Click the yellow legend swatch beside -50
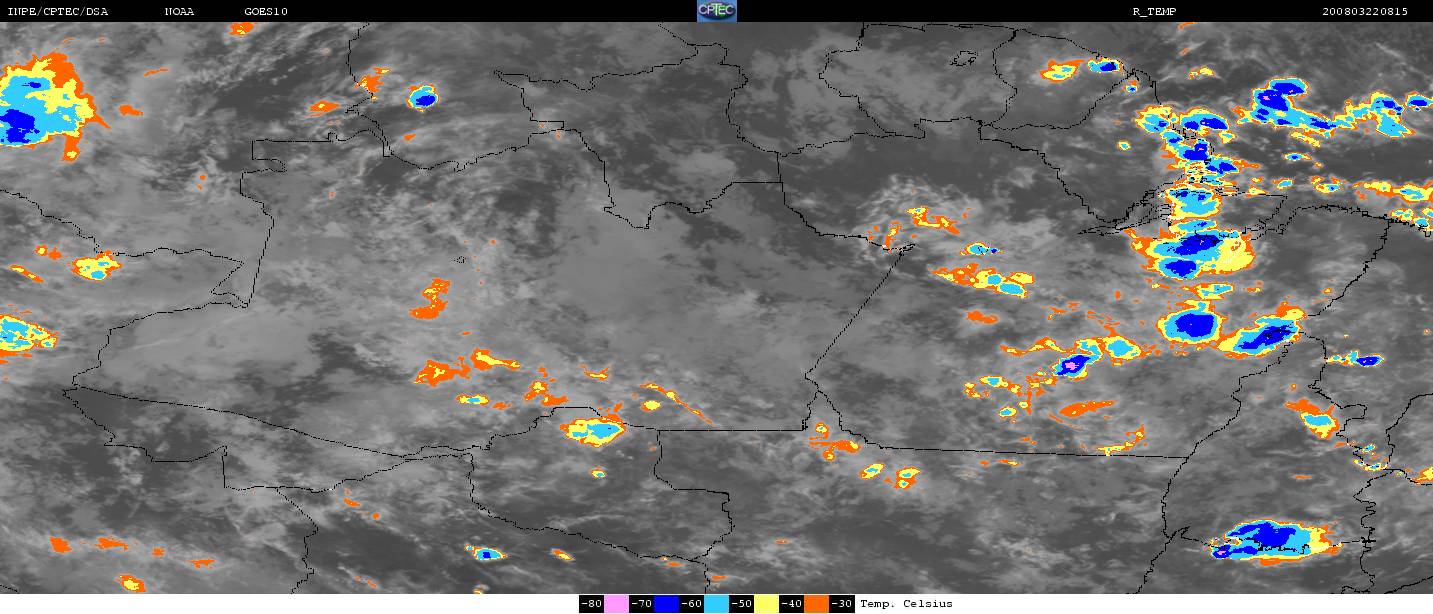The height and width of the screenshot is (614, 1433). 767,604
